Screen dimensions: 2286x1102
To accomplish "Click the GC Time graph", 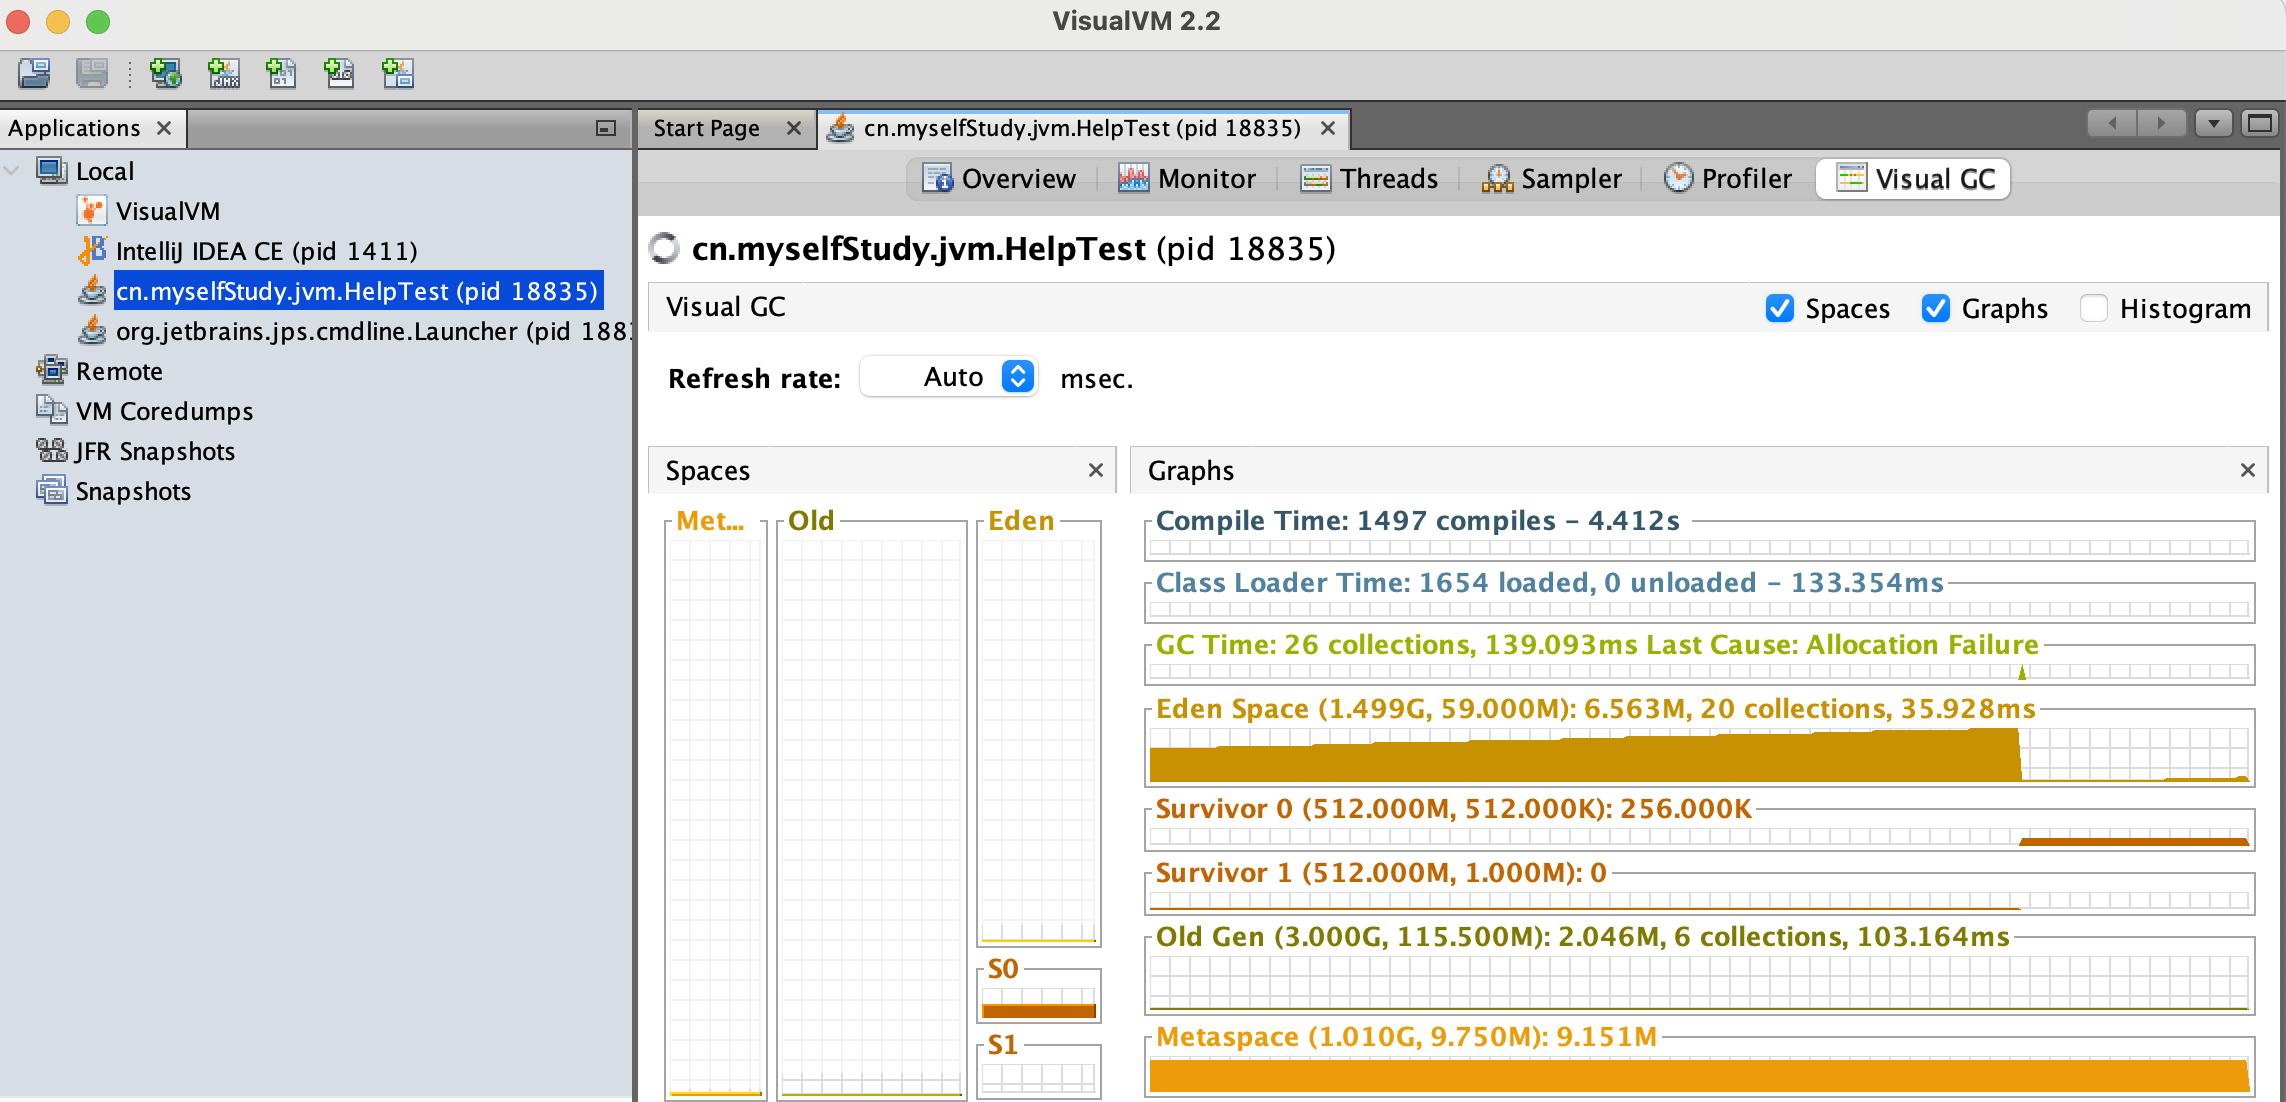I will pyautogui.click(x=1699, y=672).
